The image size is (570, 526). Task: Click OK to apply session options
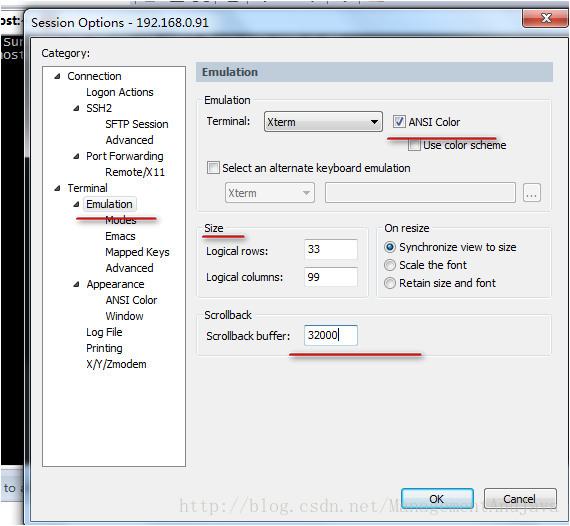pyautogui.click(x=437, y=499)
